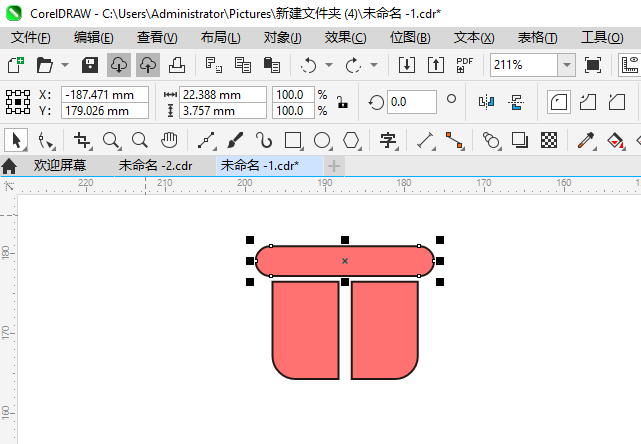Screen dimensions: 641x444
Task: Select the Eyedropper tool
Action: pyautogui.click(x=587, y=141)
